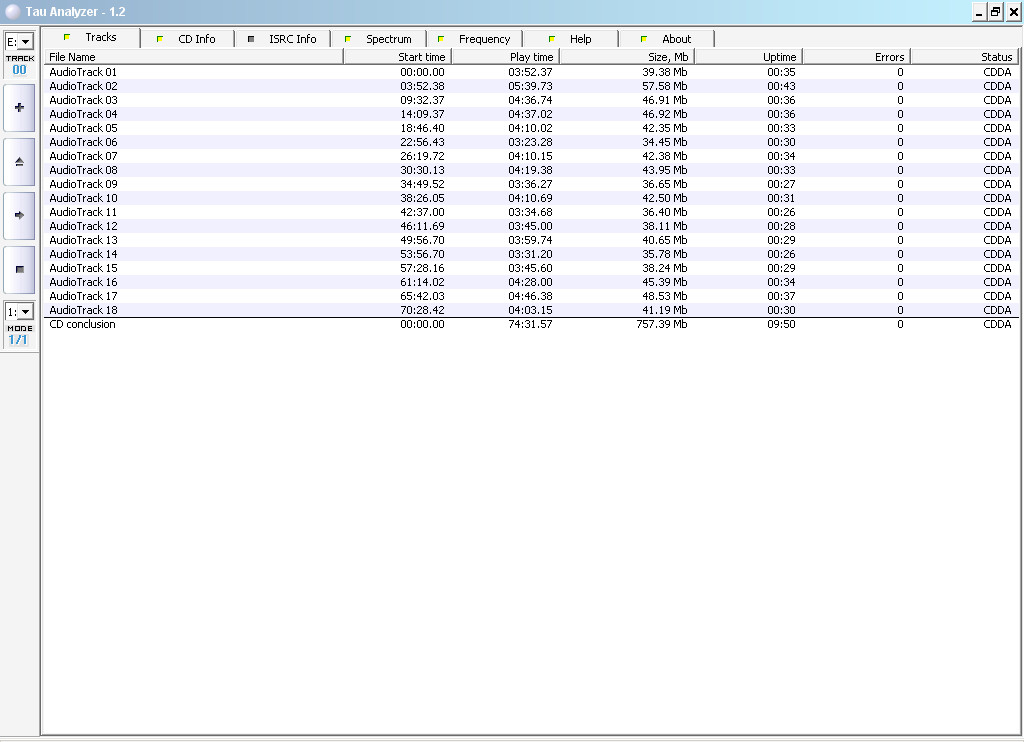Viewport: 1024px width, 742px height.
Task: Select the AudioTrack 02 row
Action: [x=531, y=86]
